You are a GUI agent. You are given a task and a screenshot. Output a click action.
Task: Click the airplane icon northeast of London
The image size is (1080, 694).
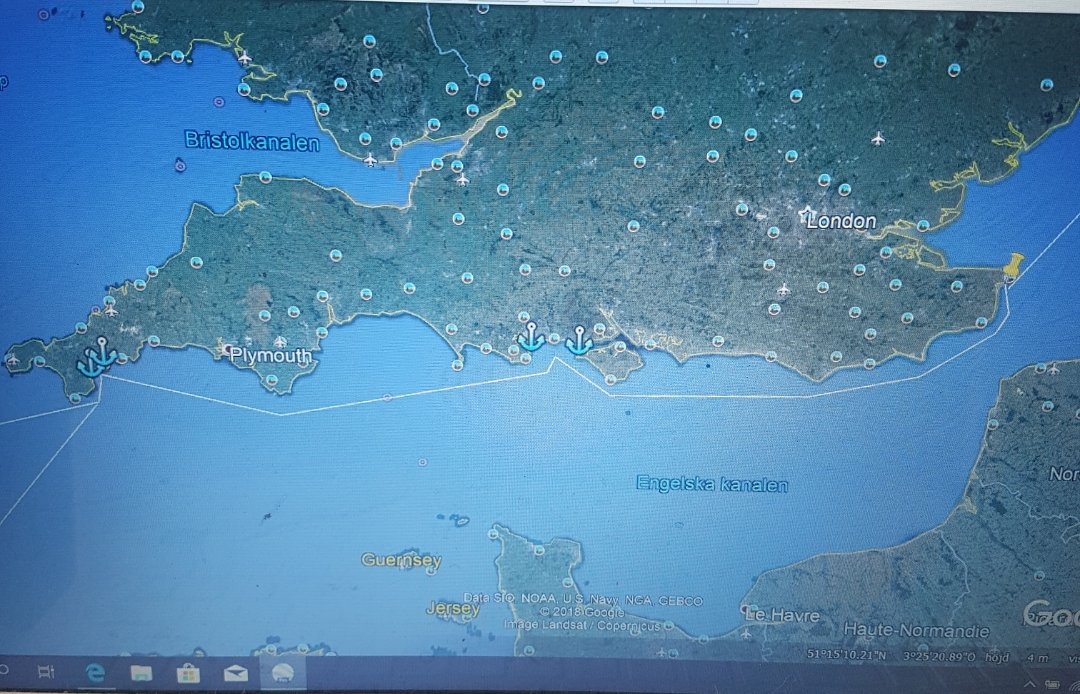(878, 137)
